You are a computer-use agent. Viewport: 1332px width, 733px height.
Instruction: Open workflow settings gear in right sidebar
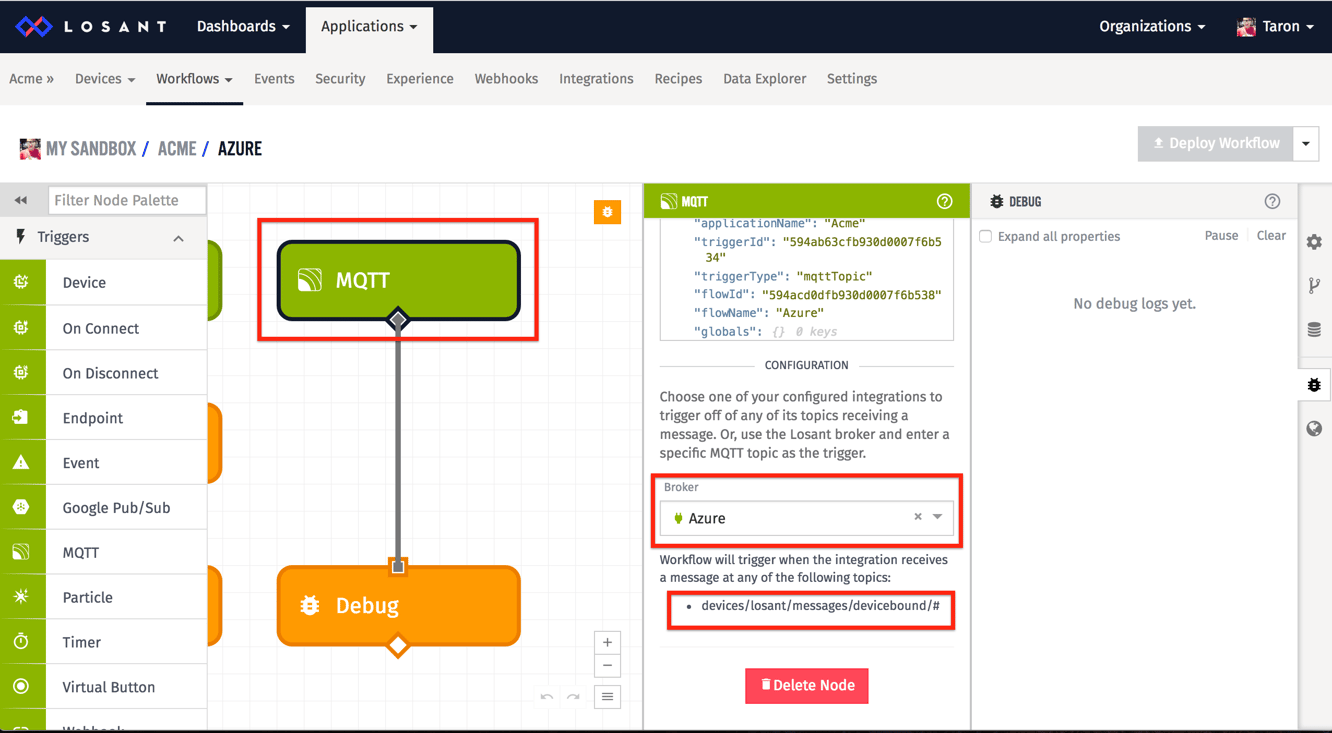click(x=1314, y=241)
